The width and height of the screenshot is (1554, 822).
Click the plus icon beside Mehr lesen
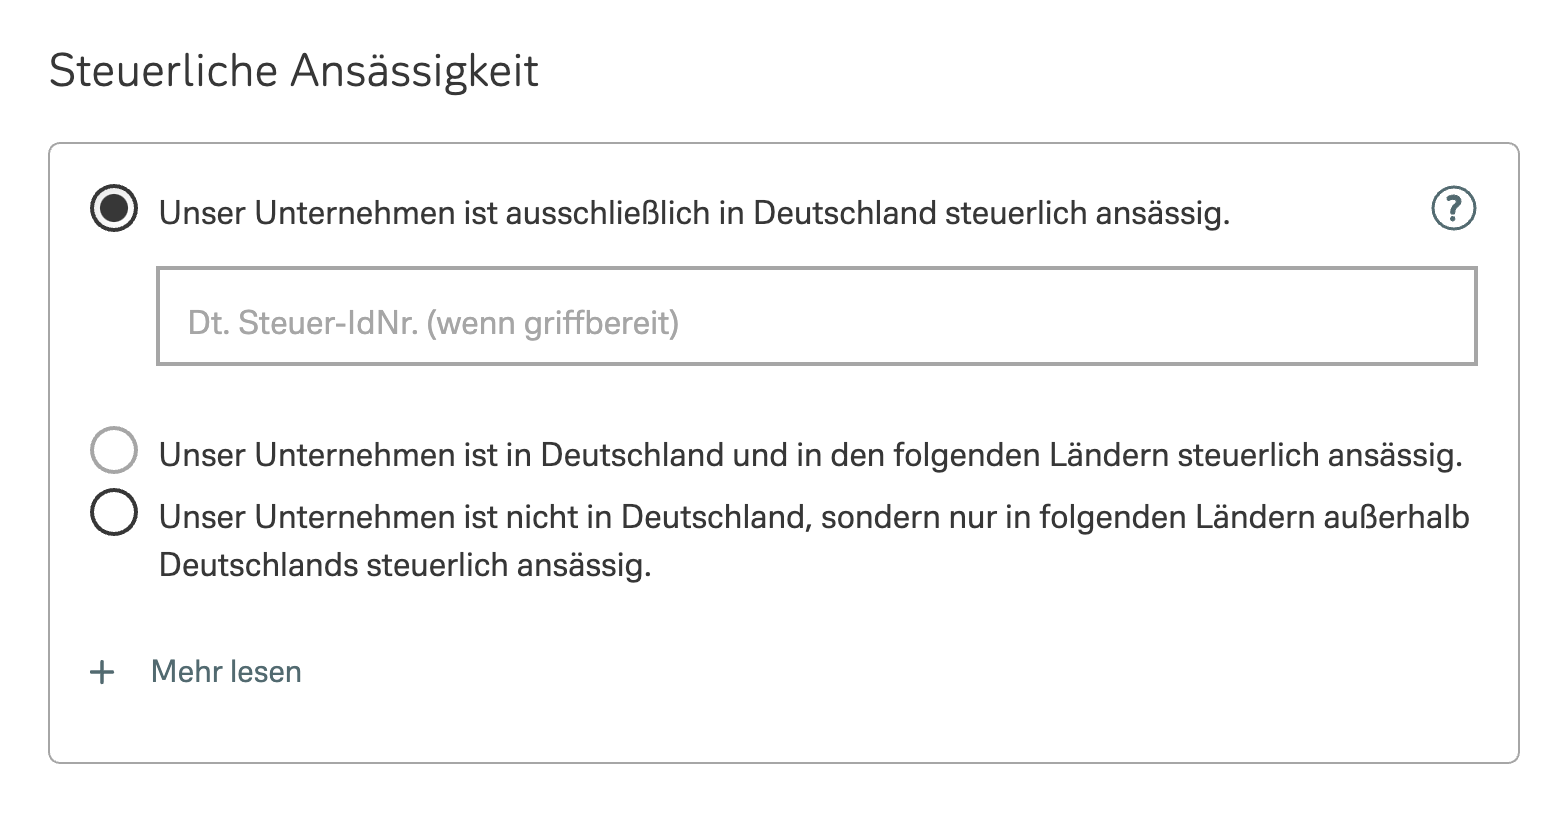pyautogui.click(x=102, y=672)
